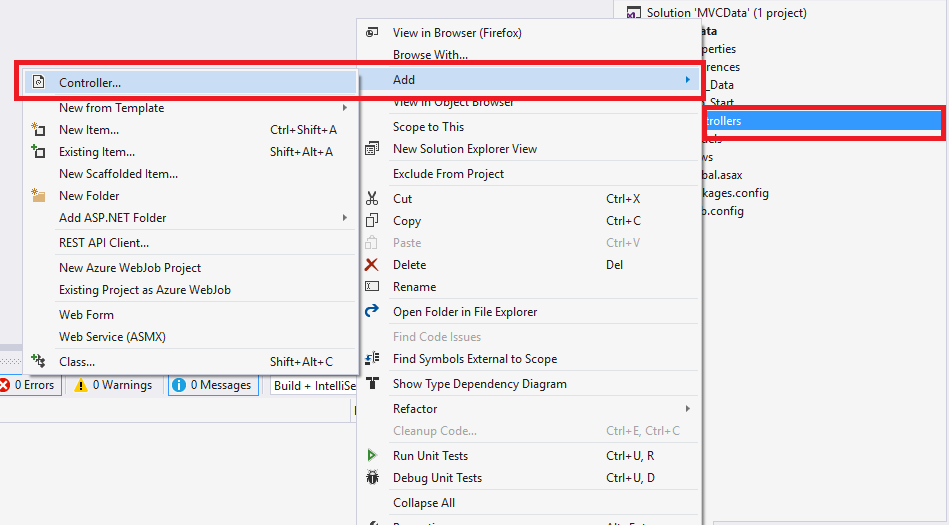Toggle the 0 Errors filter button
Screen dimensions: 949x525
tap(29, 385)
